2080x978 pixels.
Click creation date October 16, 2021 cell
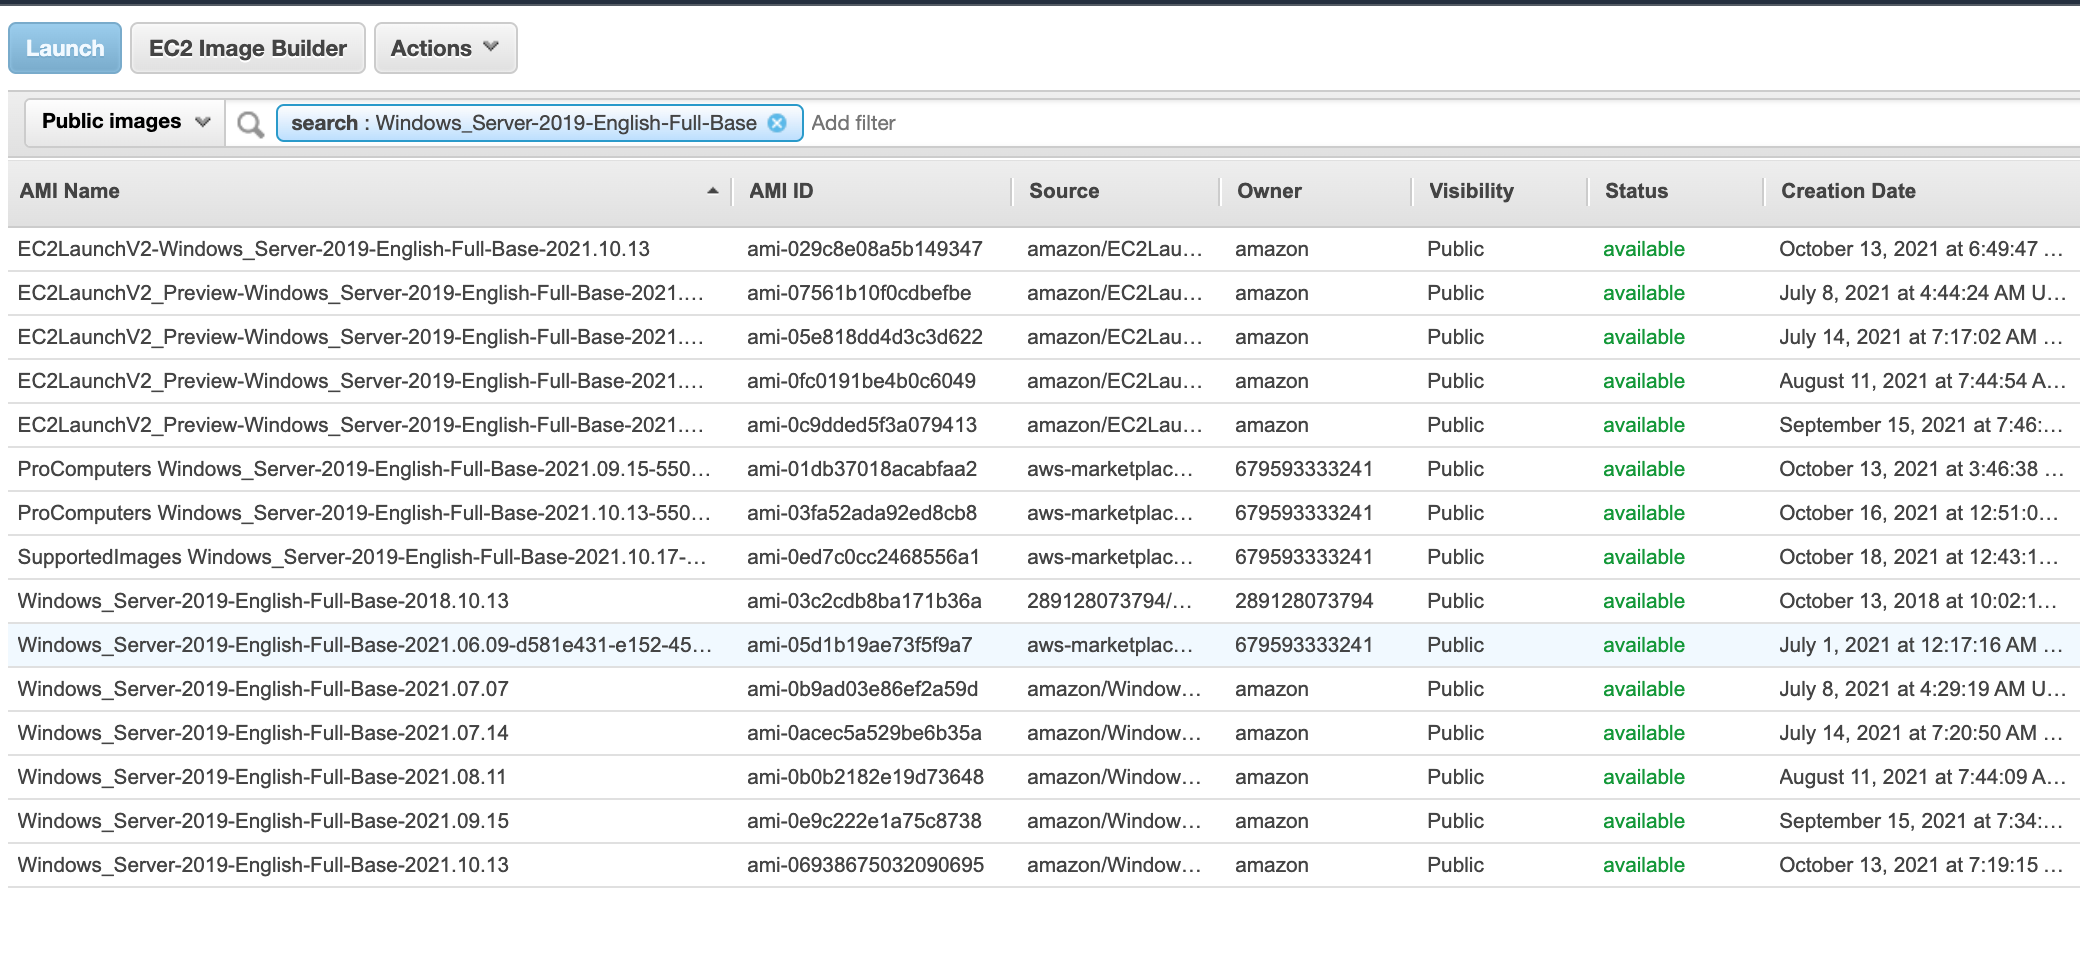tap(1920, 513)
